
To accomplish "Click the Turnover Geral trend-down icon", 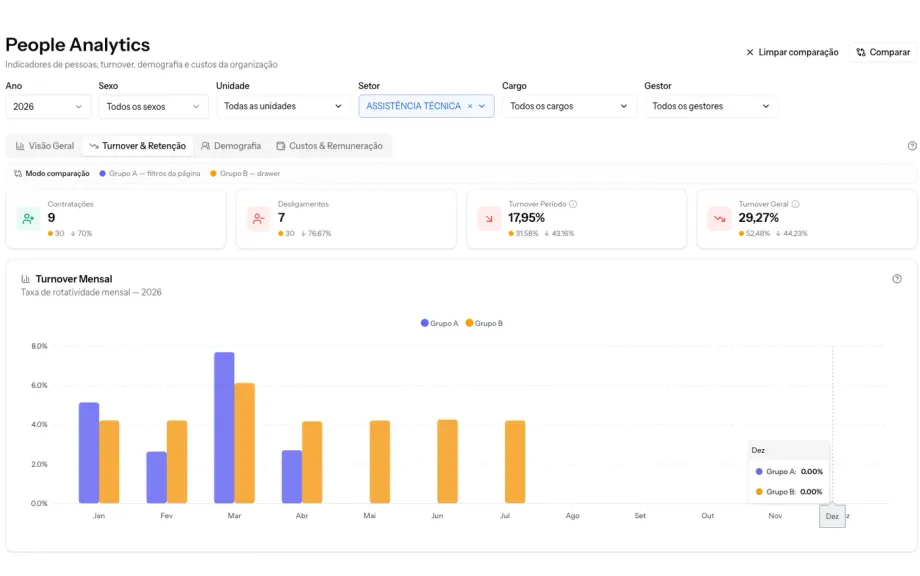I will coord(719,219).
